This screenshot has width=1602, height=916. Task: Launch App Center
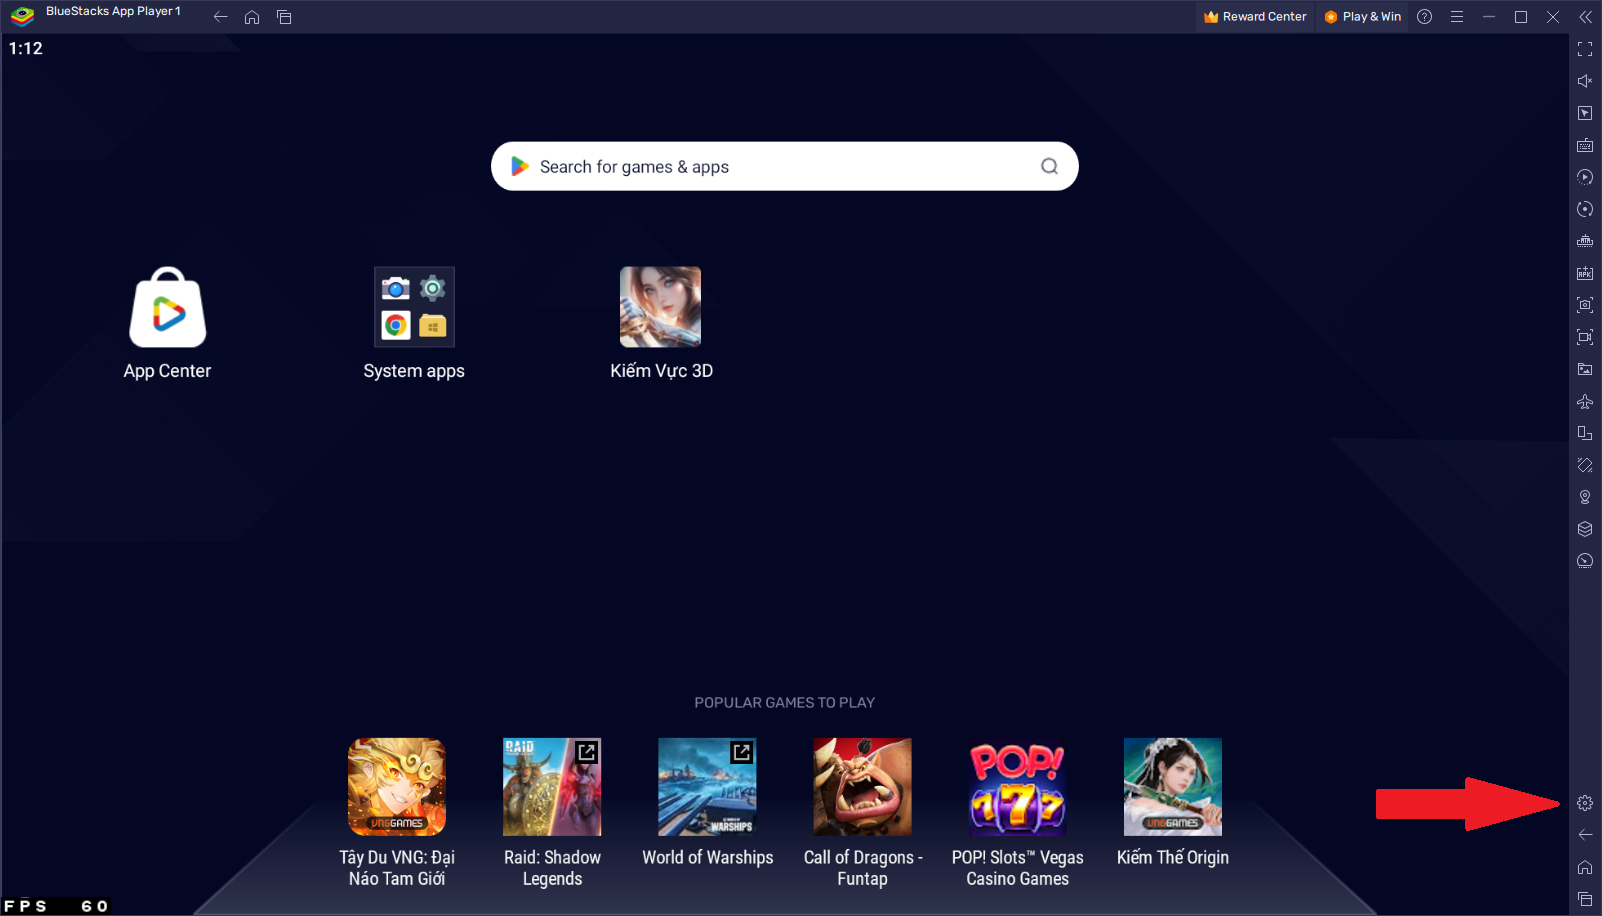167,324
